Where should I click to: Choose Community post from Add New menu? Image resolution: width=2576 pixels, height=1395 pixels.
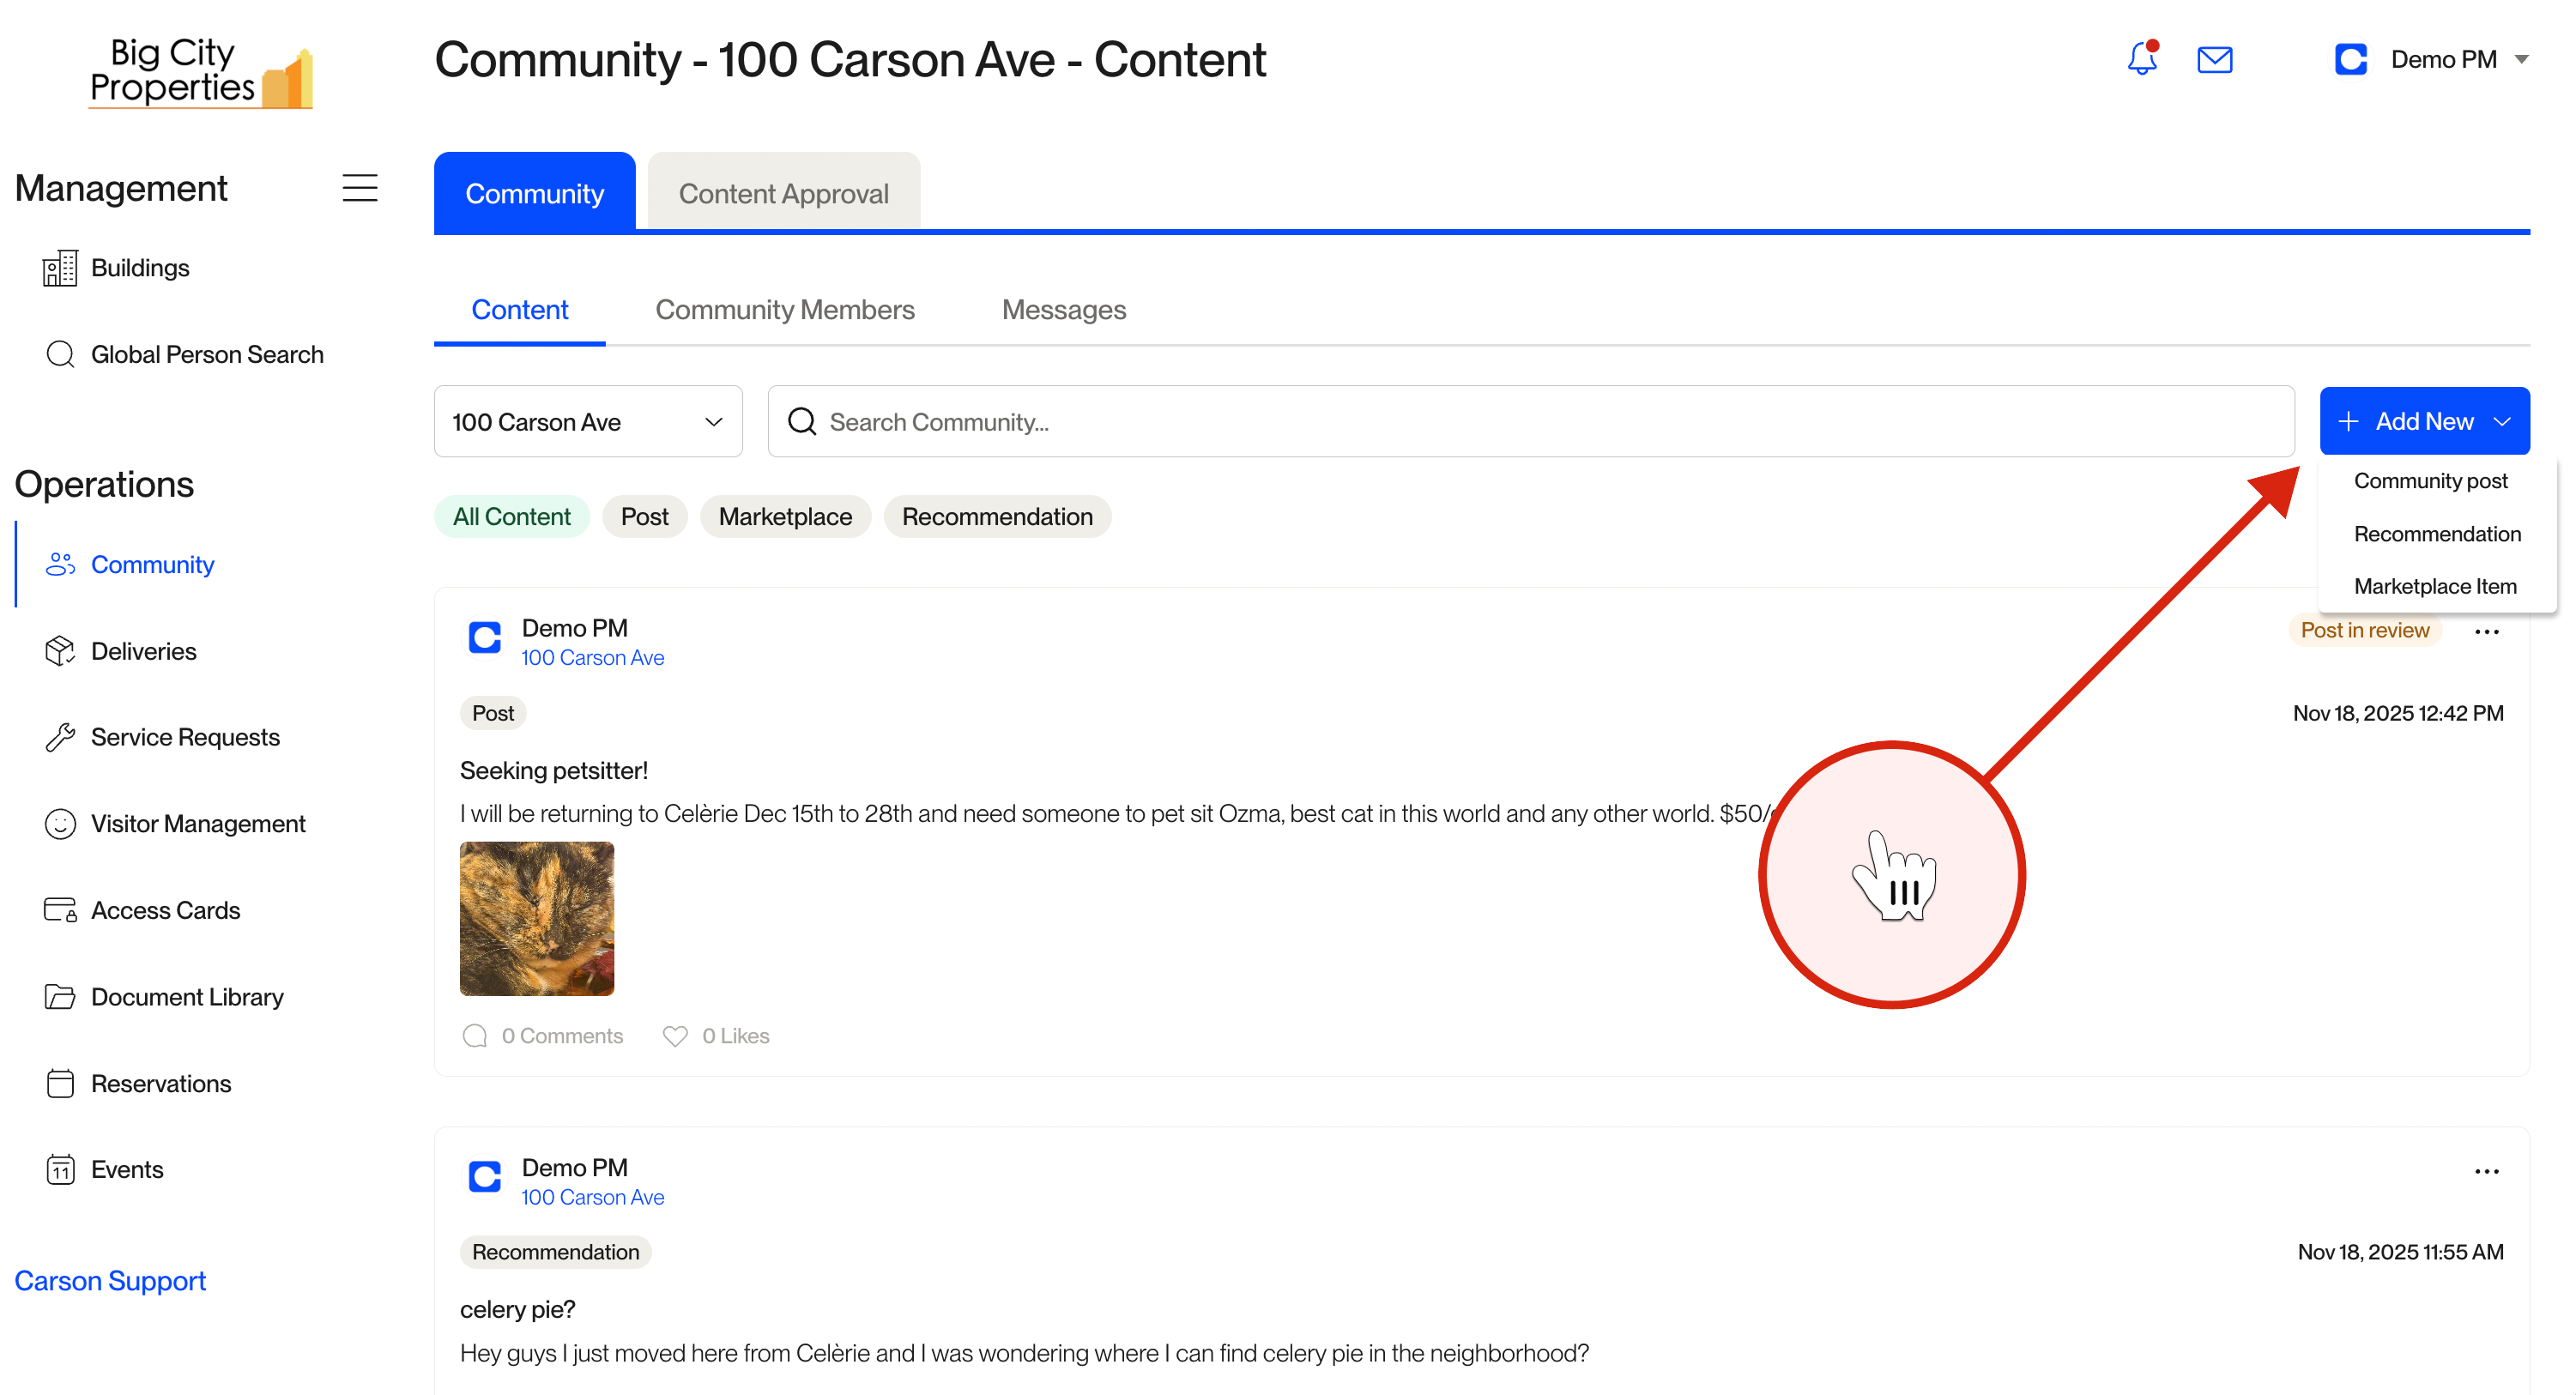click(2430, 481)
